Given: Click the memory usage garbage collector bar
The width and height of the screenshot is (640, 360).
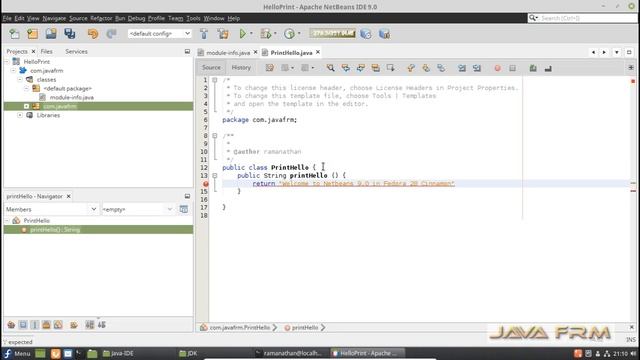Looking at the screenshot, I should (x=332, y=33).
